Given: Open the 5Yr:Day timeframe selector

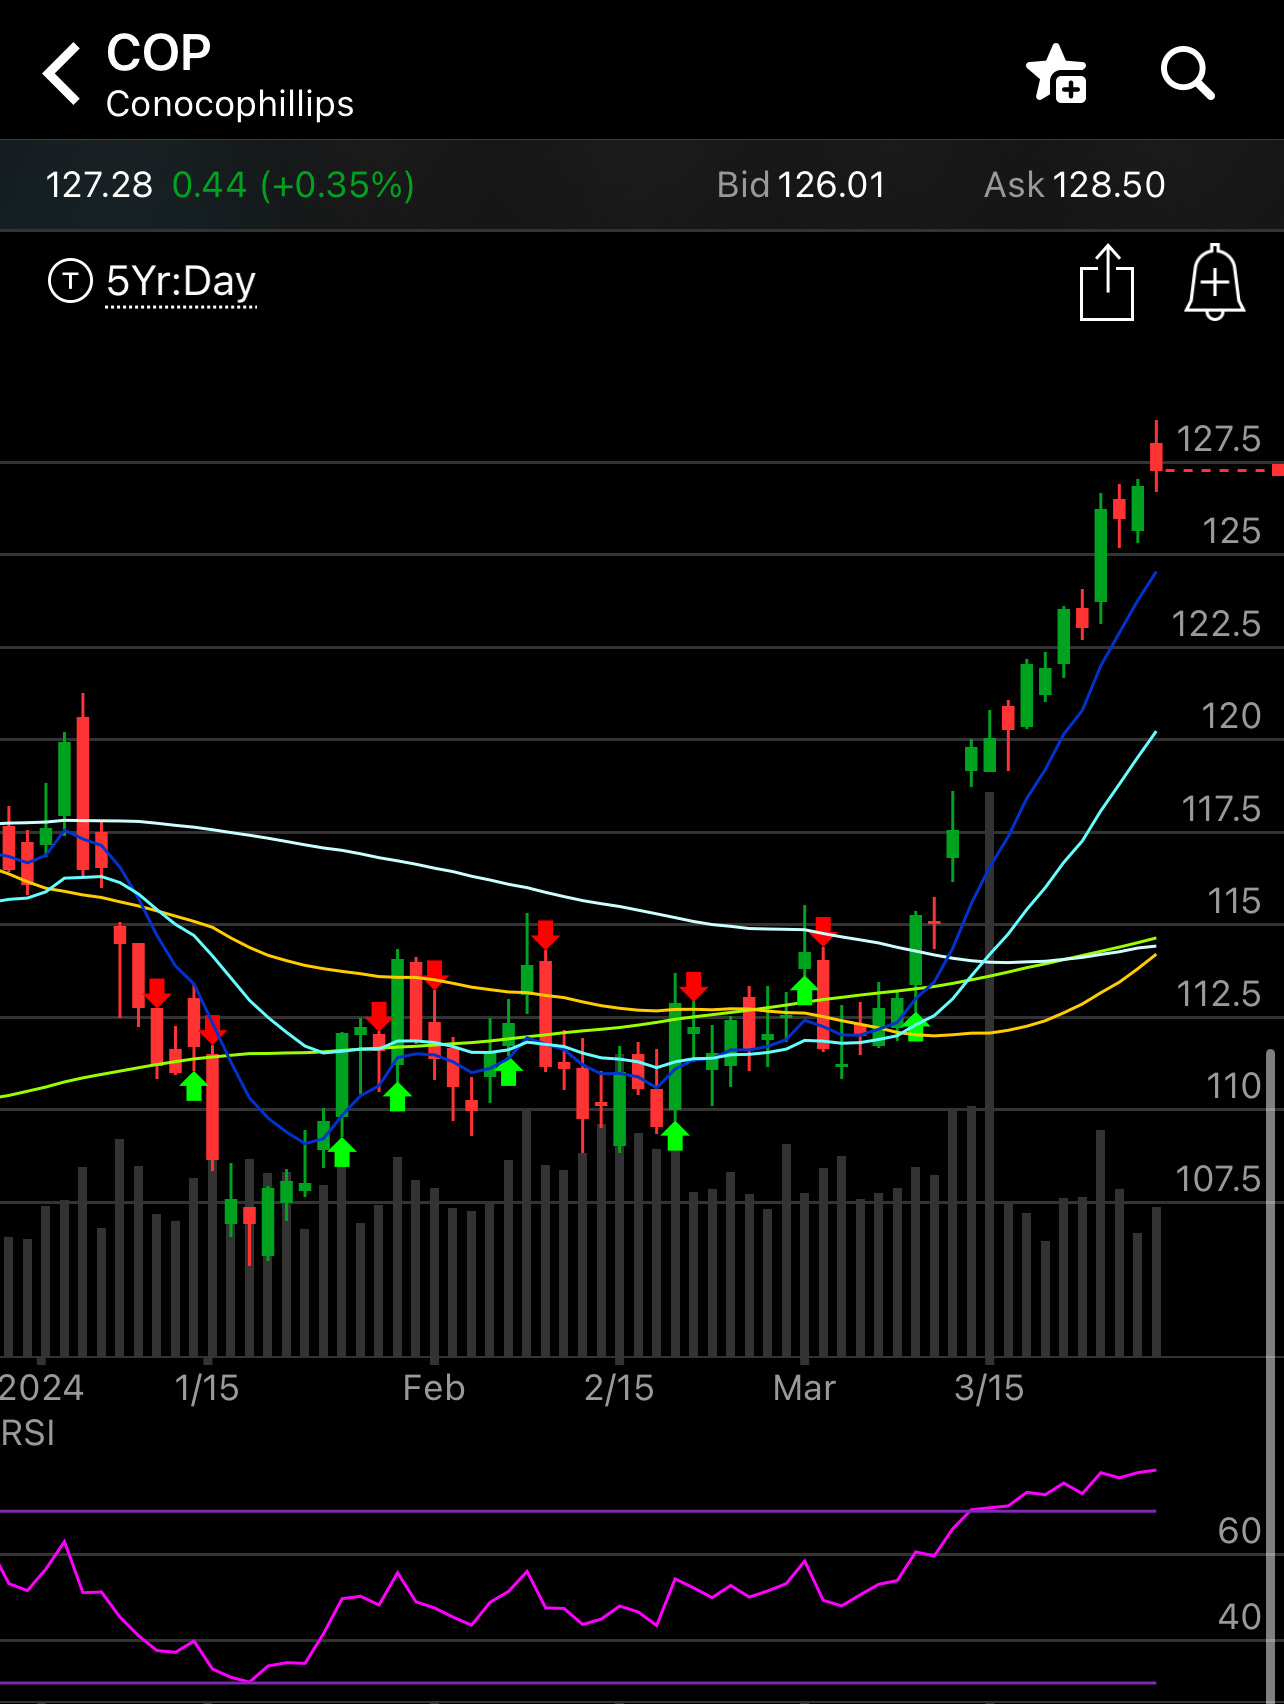Looking at the screenshot, I should click(x=181, y=282).
